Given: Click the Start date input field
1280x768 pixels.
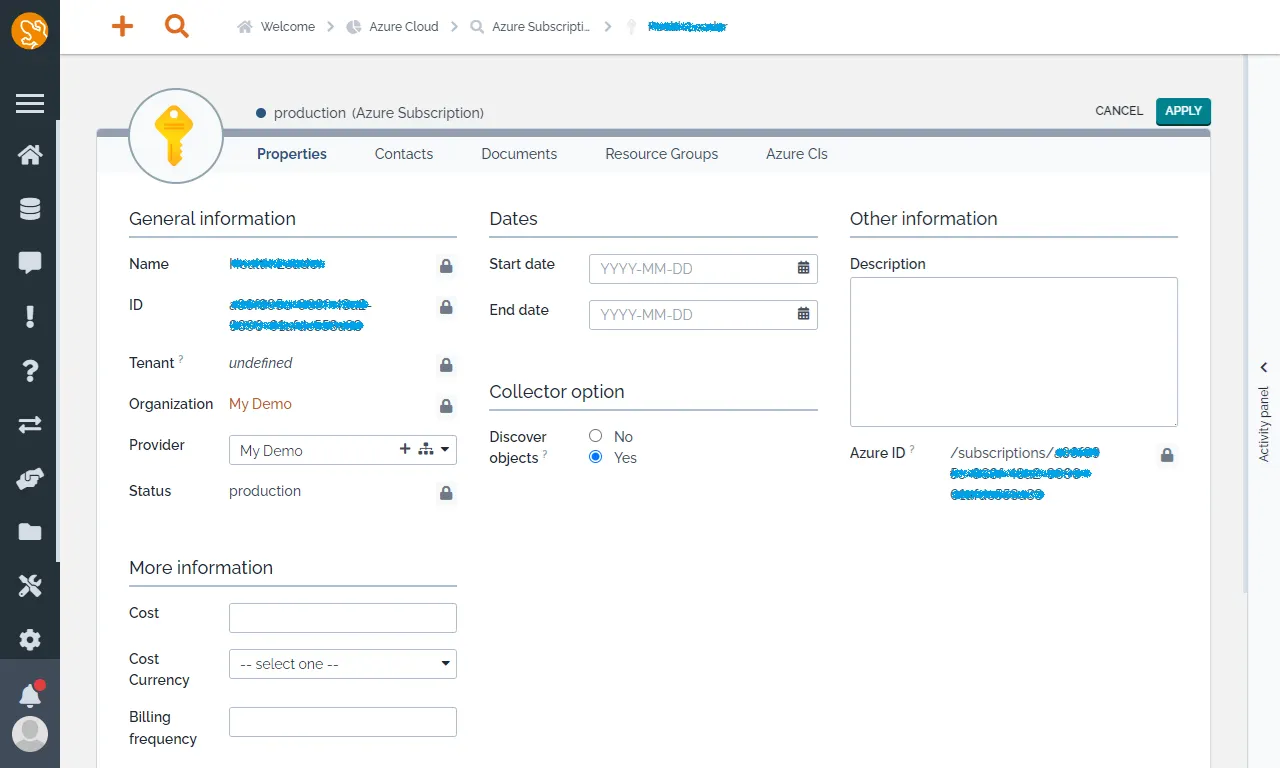Looking at the screenshot, I should [703, 269].
